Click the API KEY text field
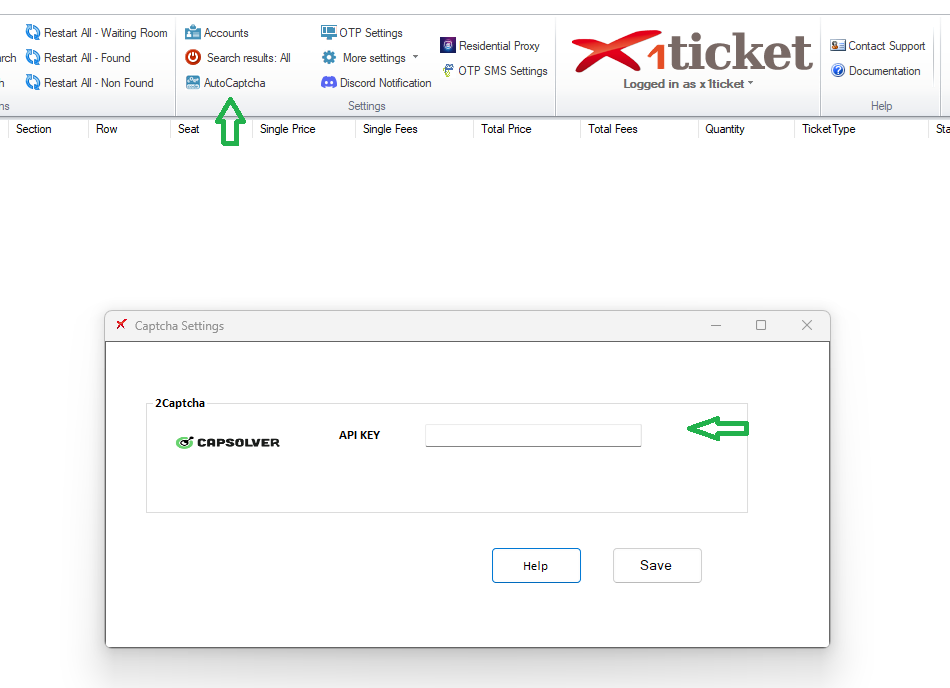Screen dimensions: 950x688 533,435
